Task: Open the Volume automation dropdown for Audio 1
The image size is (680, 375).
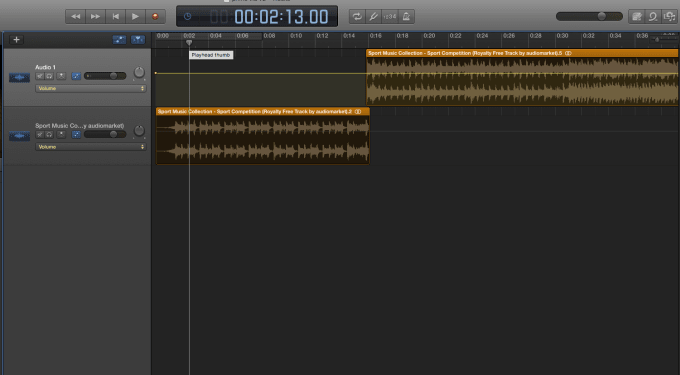Action: [91, 88]
